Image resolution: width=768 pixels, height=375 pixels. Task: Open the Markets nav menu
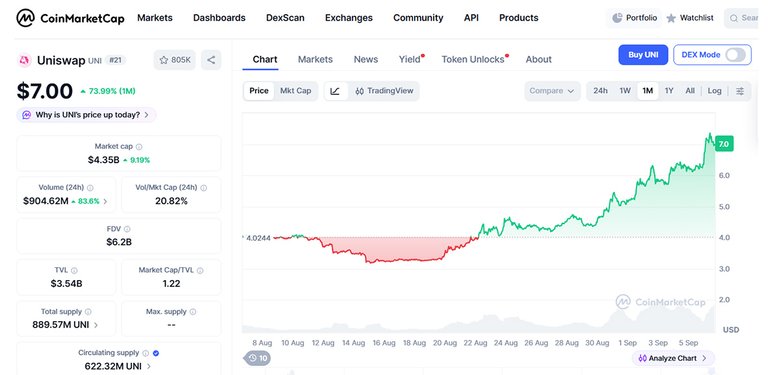(155, 18)
